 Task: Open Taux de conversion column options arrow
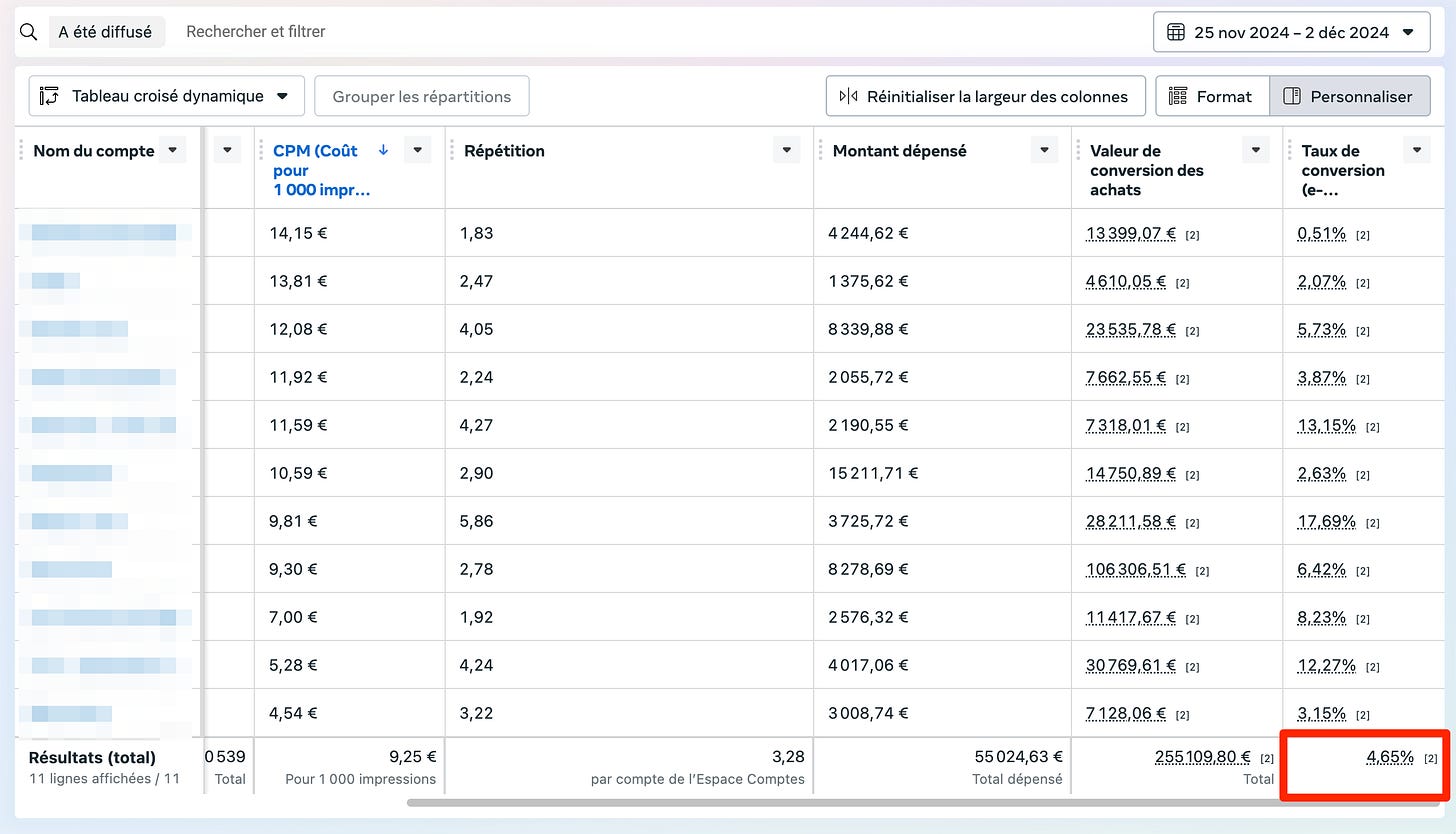(x=1417, y=150)
